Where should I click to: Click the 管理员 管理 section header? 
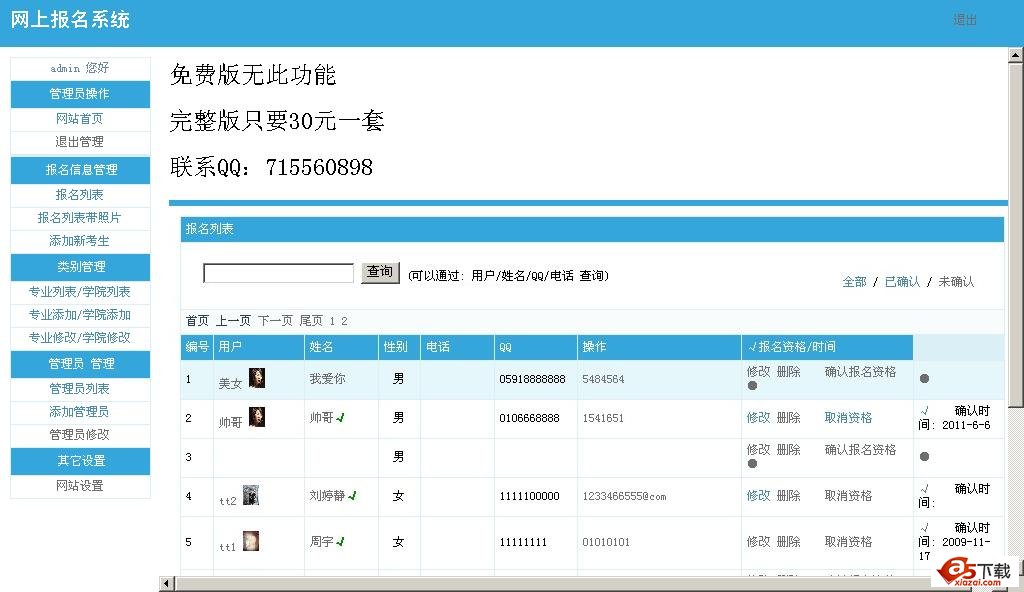coord(80,364)
